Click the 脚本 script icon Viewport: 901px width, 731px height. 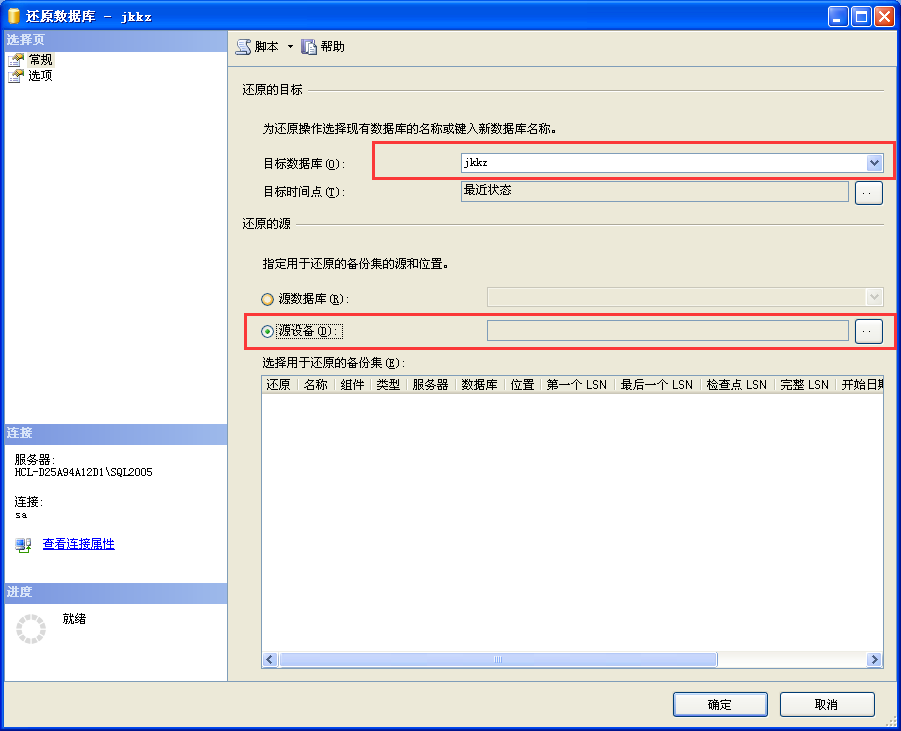(244, 47)
